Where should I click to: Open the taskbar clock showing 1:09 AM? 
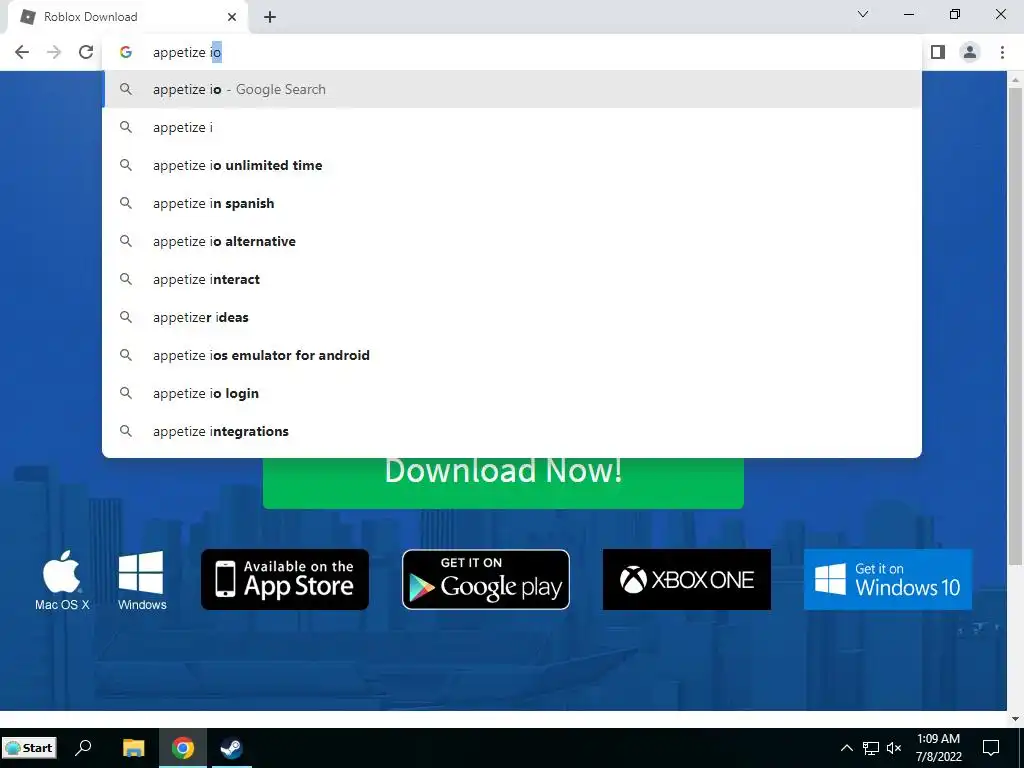(938, 748)
